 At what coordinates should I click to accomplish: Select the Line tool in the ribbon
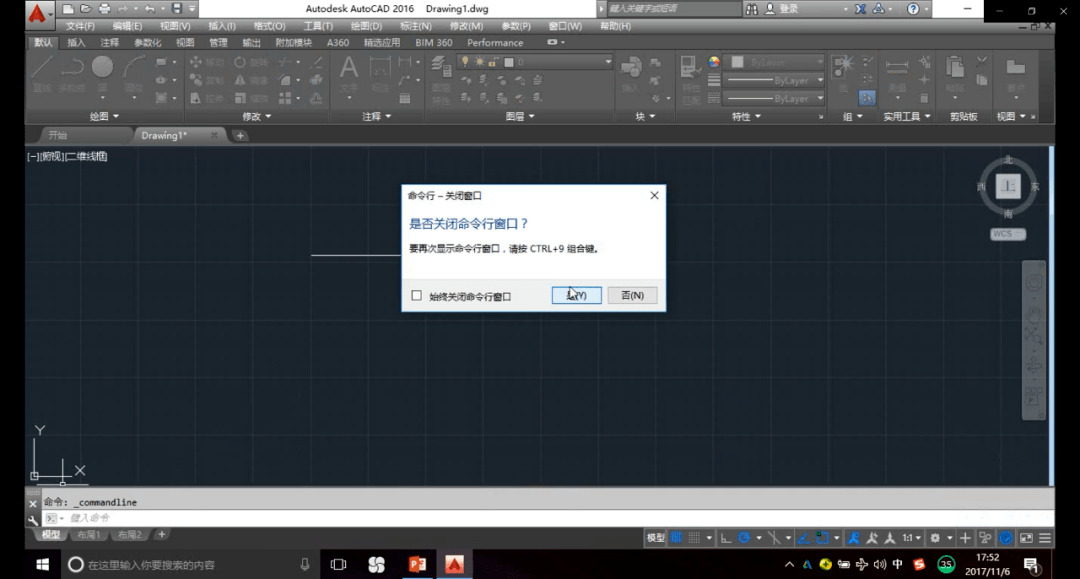click(42, 69)
